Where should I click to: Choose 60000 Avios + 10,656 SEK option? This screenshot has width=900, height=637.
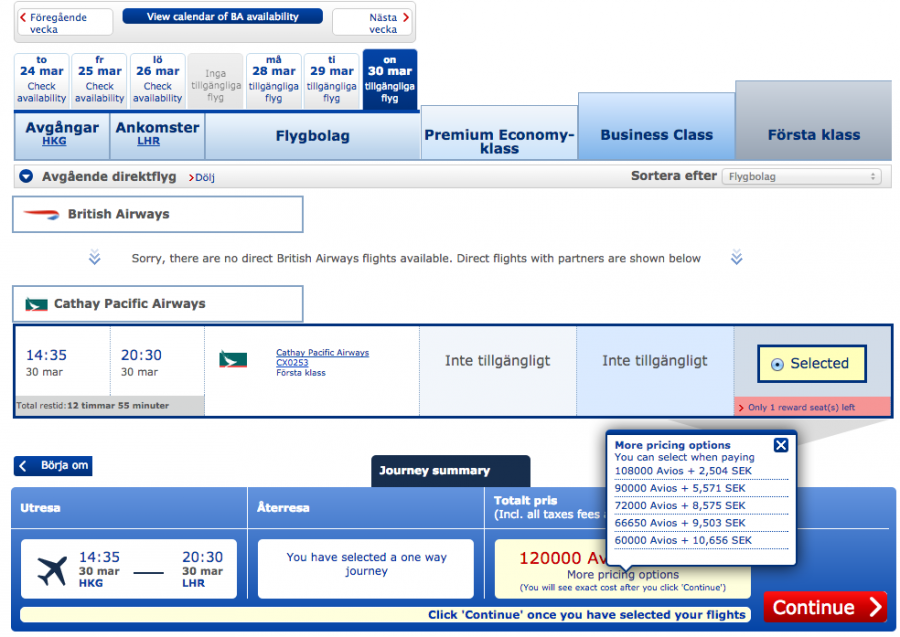[x=683, y=540]
